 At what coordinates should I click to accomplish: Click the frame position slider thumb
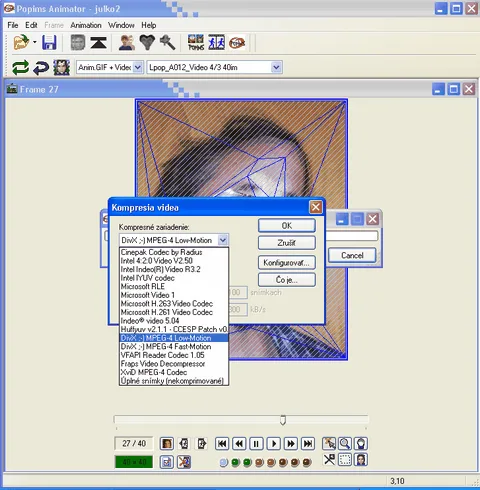(x=283, y=420)
